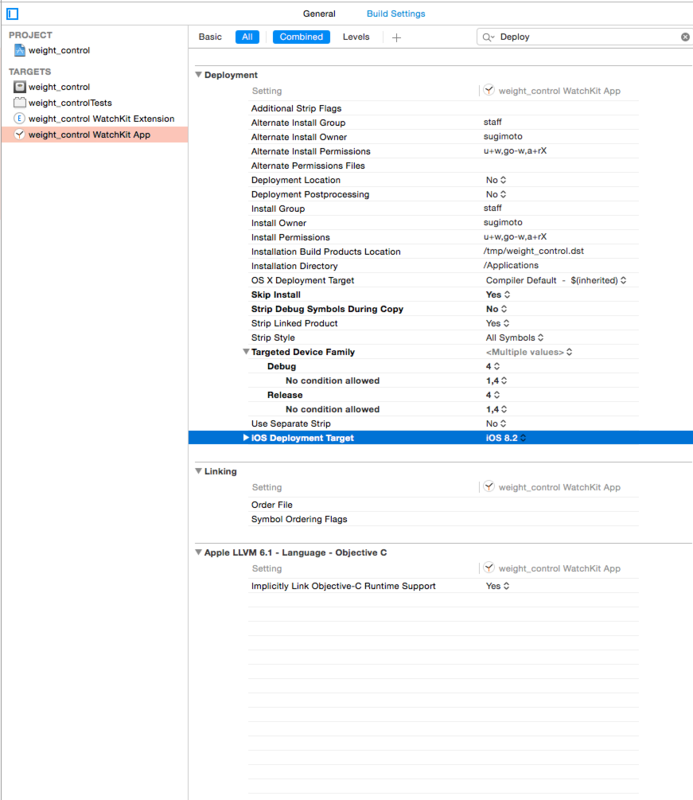This screenshot has width=693, height=800.
Task: Select Install Permissions setting row
Action: (x=443, y=237)
